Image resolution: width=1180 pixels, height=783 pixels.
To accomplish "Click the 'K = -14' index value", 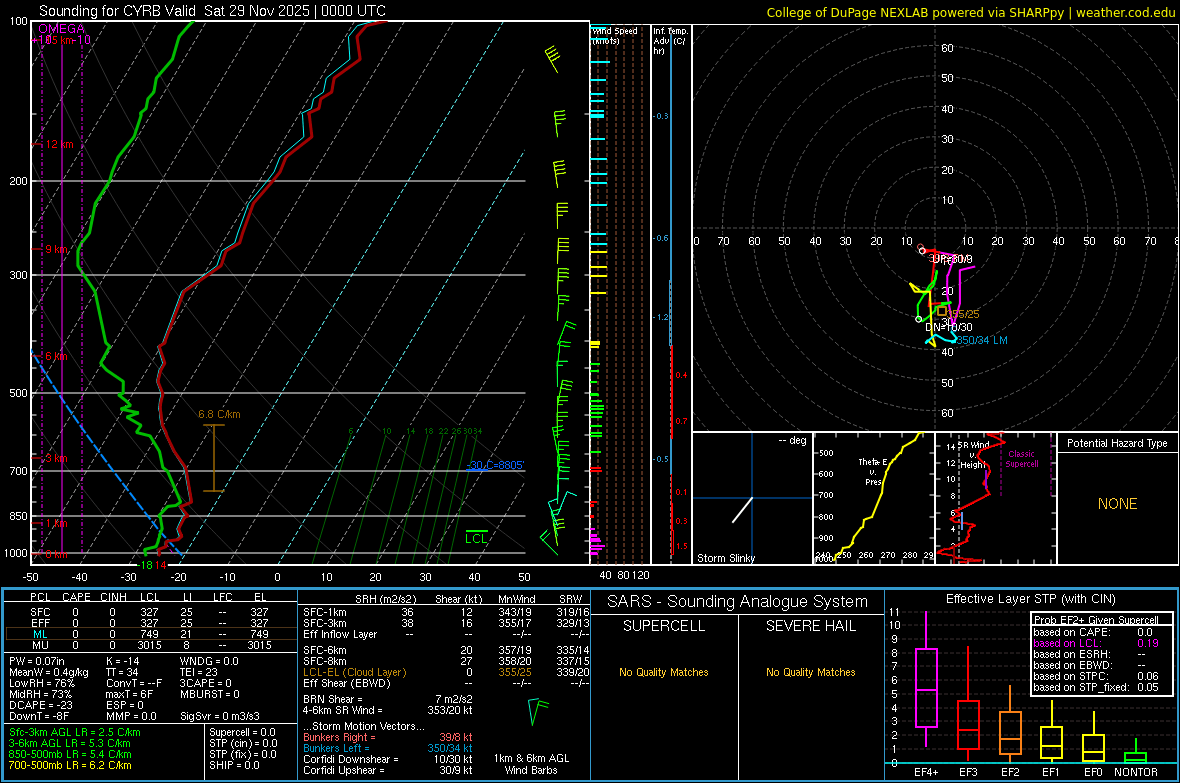I will [x=123, y=661].
